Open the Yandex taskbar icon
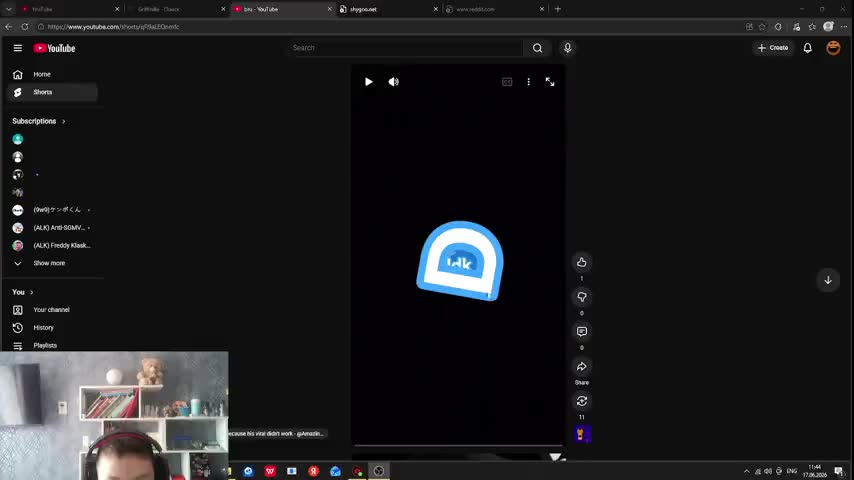 (314, 471)
